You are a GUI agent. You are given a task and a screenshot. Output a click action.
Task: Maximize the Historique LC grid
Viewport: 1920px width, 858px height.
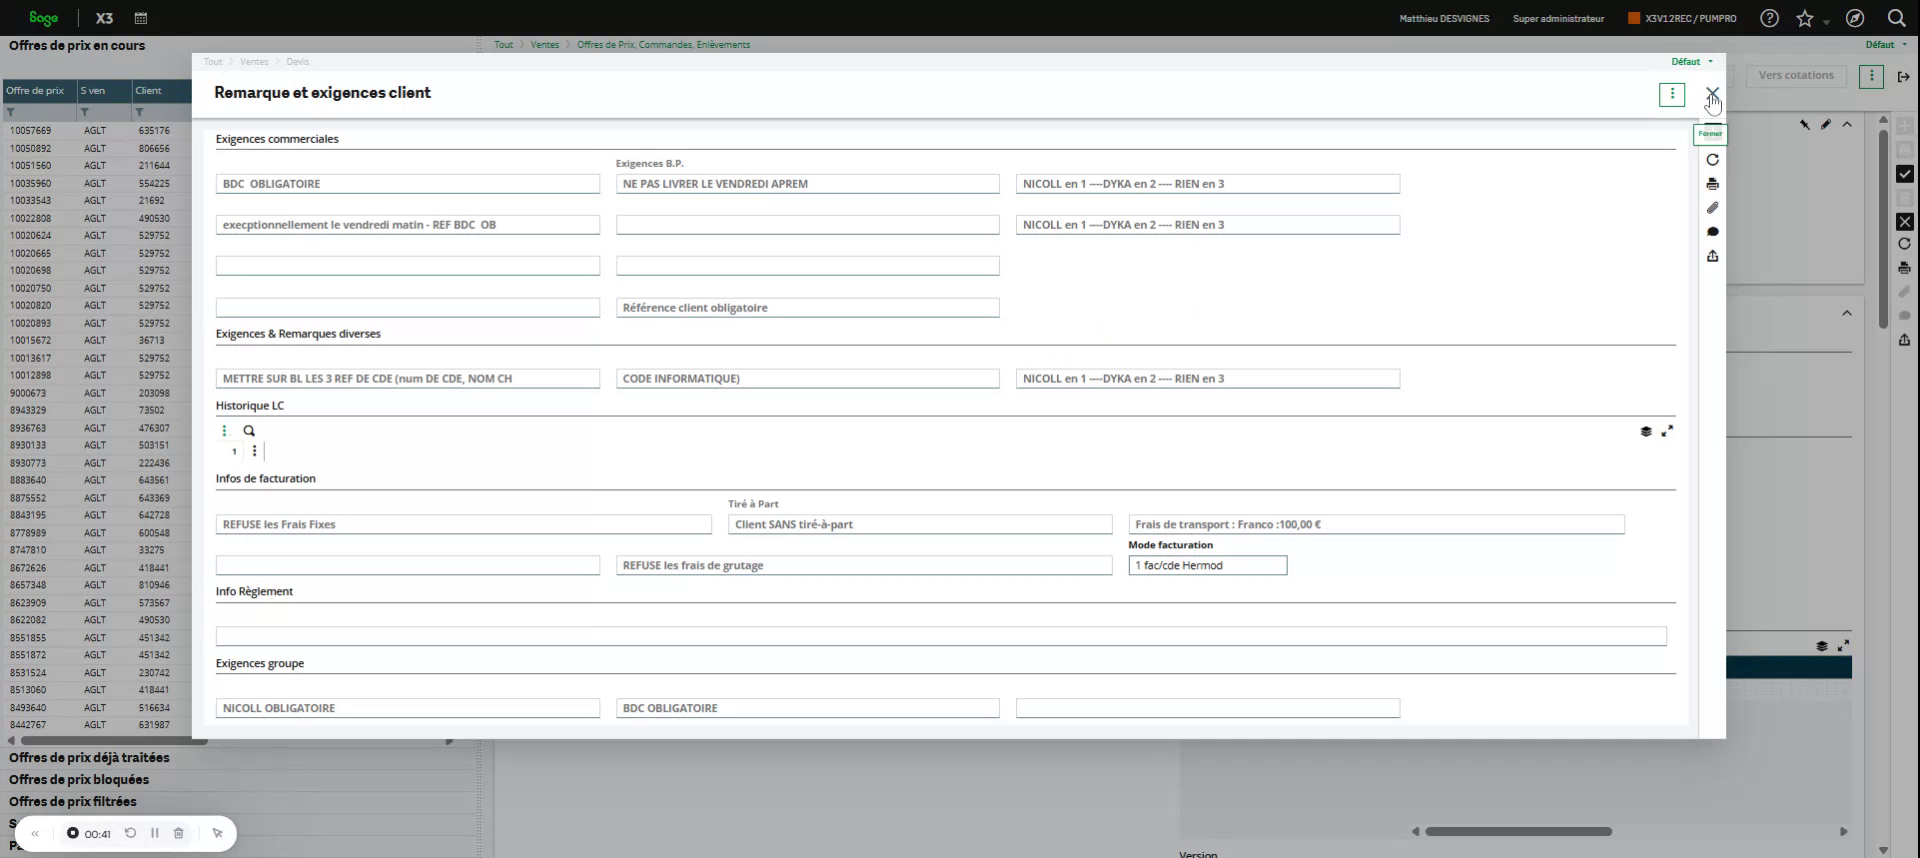[x=1667, y=431]
